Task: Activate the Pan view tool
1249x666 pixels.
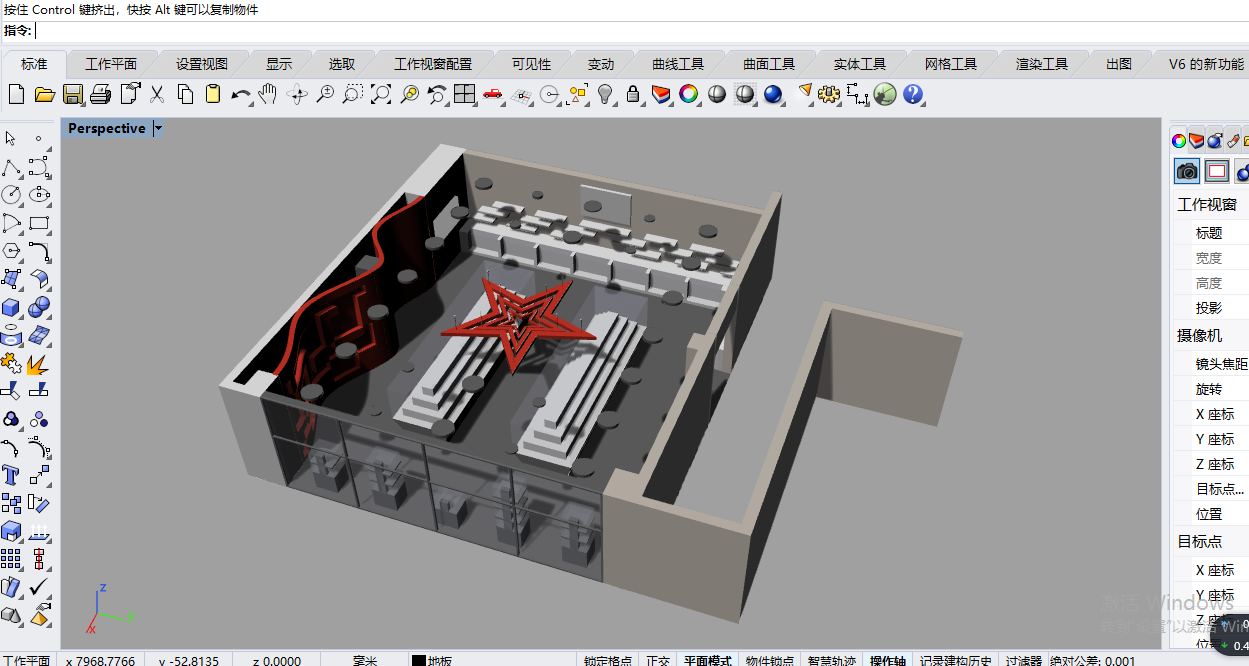Action: pyautogui.click(x=267, y=94)
